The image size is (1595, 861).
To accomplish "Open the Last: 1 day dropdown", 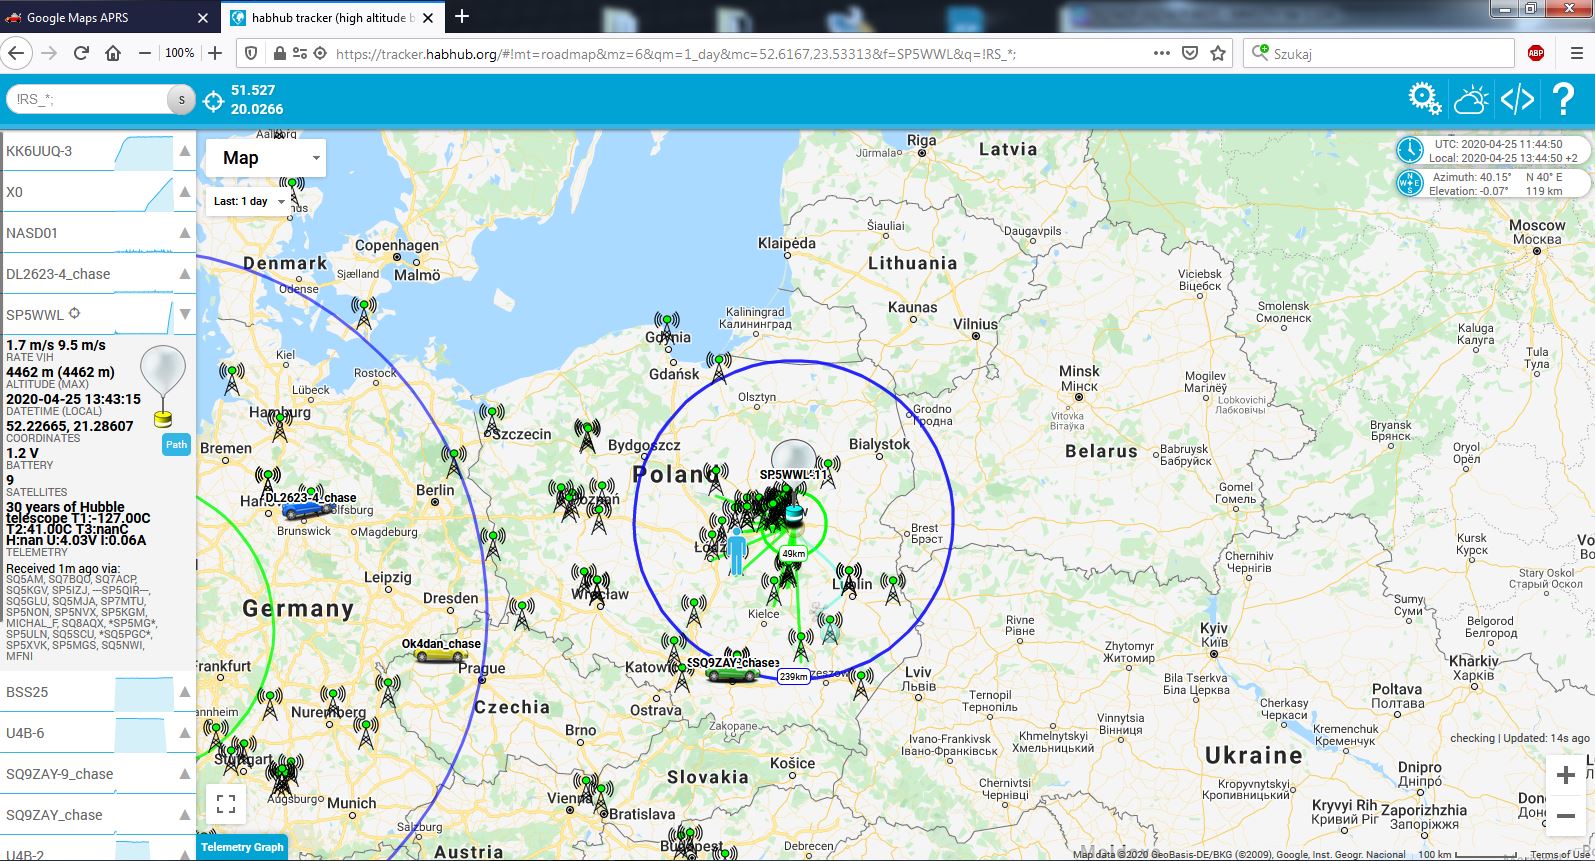I will pos(250,201).
